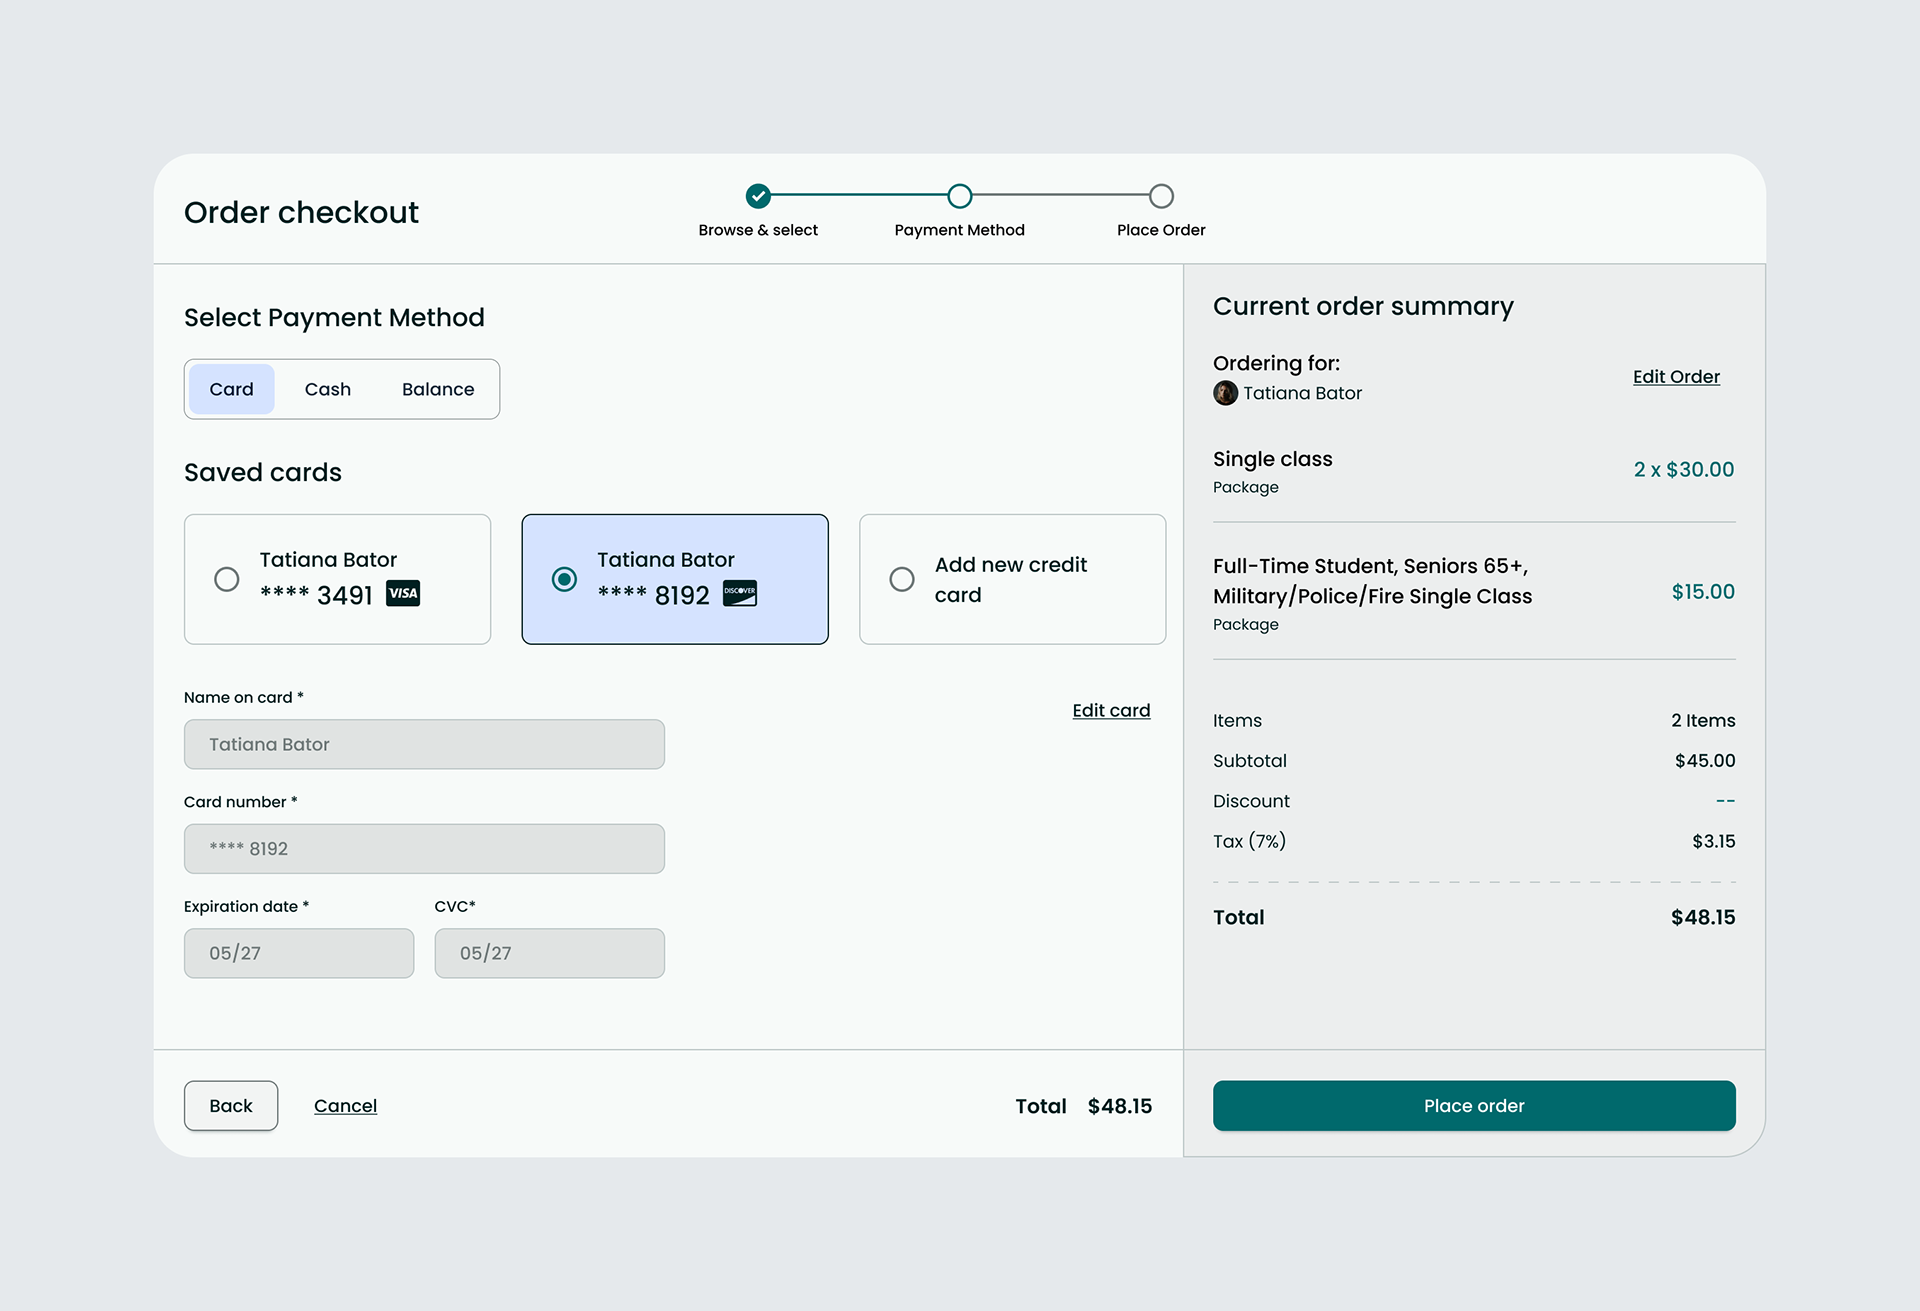Click the Edit card link
This screenshot has height=1311, width=1920.
(1111, 710)
